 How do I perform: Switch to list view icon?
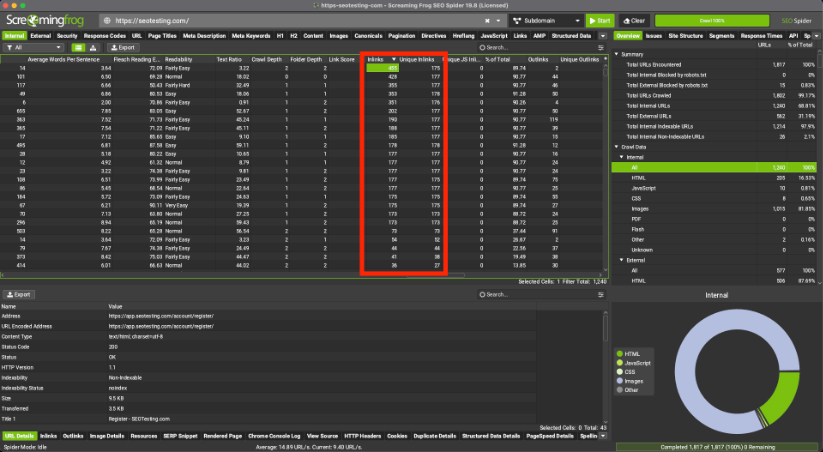(79, 47)
